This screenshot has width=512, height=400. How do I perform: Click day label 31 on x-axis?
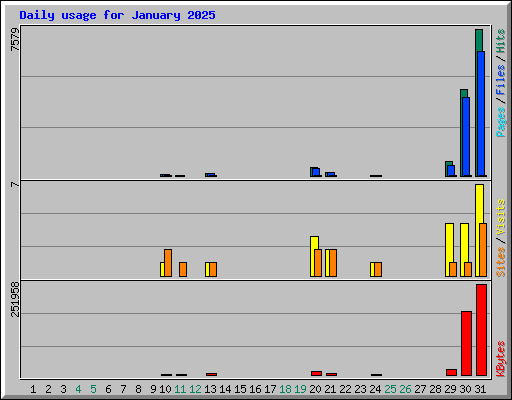480,389
